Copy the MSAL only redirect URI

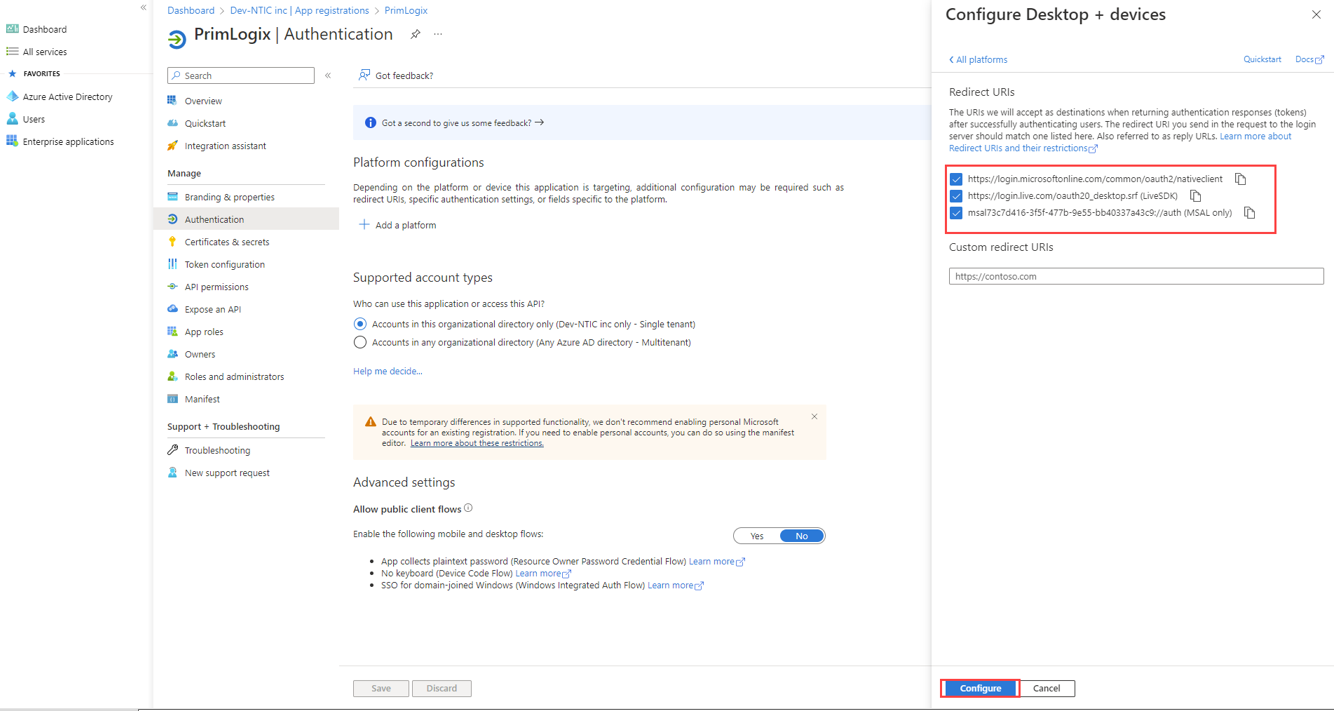[x=1249, y=213]
